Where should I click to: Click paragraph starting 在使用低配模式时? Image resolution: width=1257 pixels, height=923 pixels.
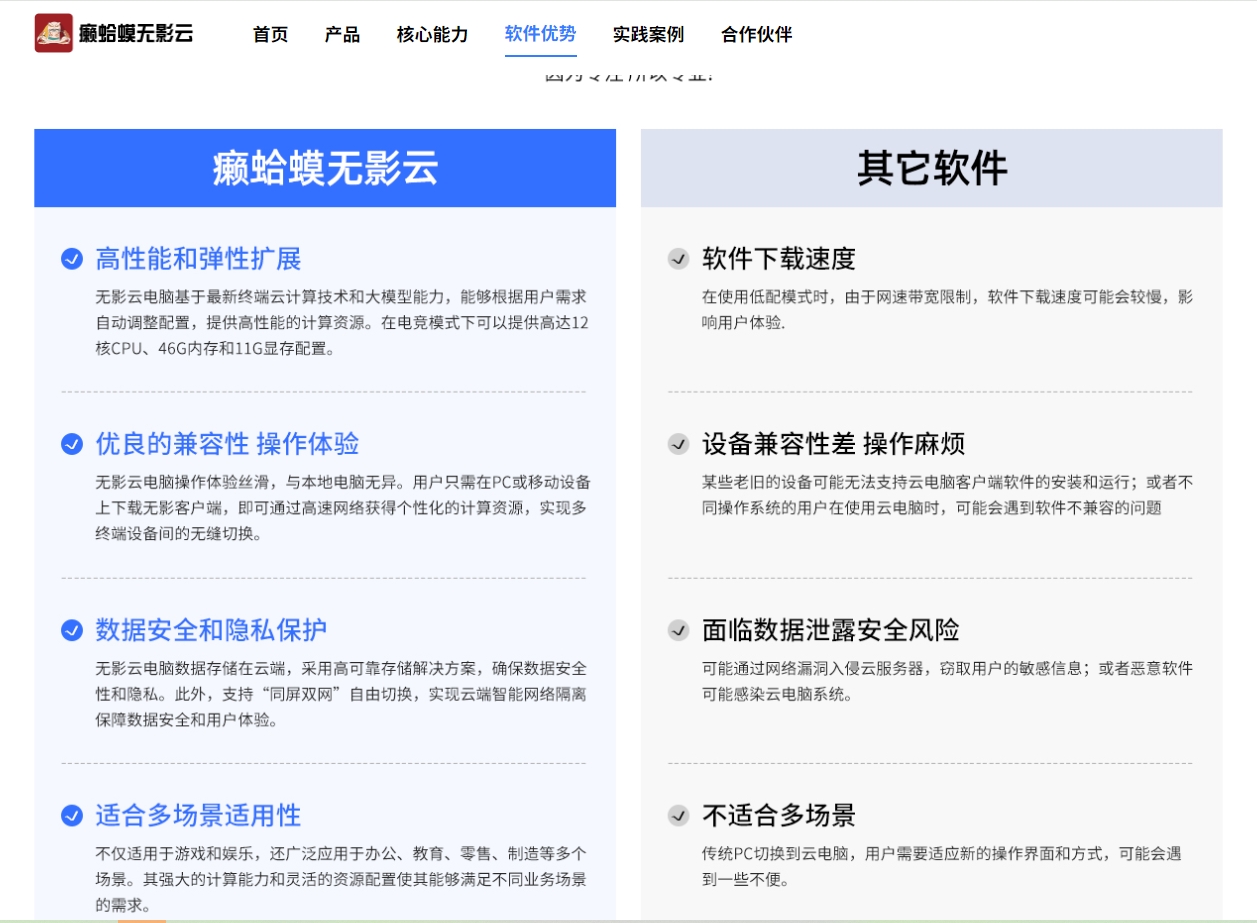[x=948, y=310]
